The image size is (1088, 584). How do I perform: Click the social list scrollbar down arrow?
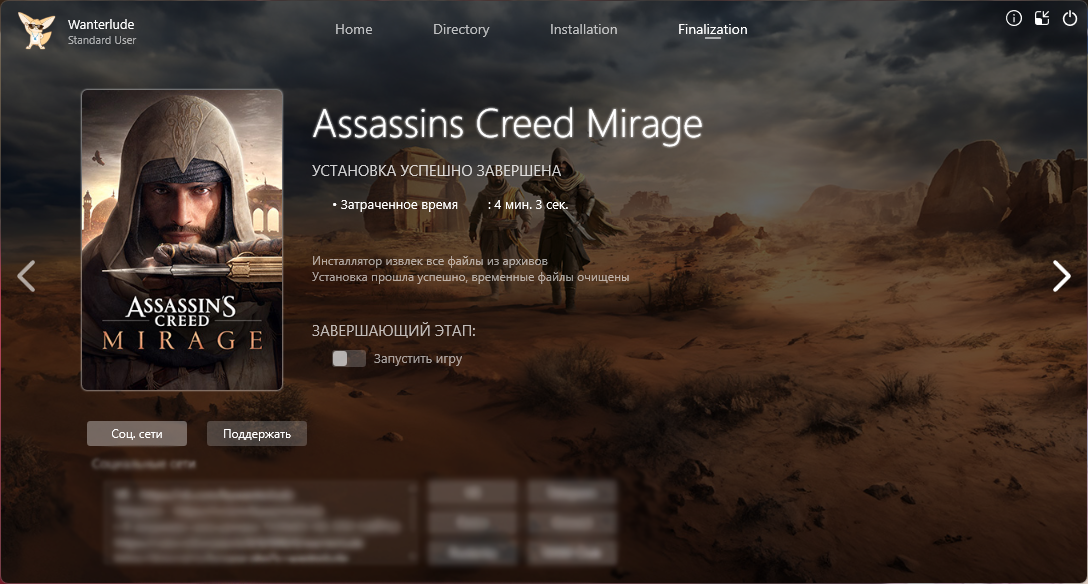(413, 556)
